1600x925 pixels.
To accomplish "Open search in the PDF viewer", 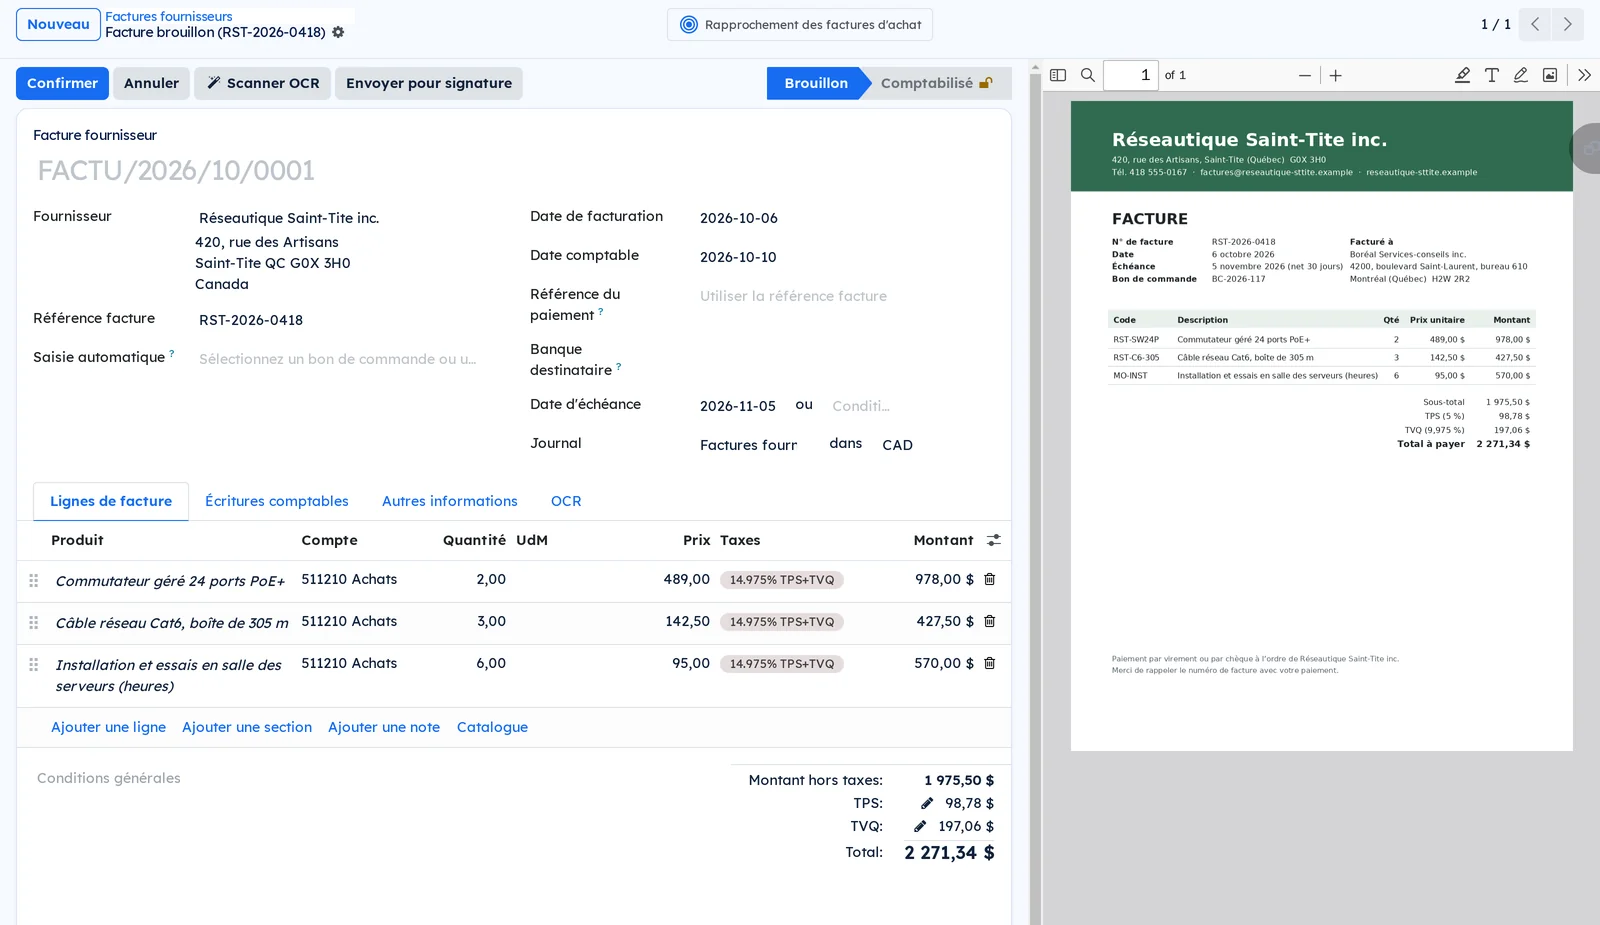I will (1088, 75).
